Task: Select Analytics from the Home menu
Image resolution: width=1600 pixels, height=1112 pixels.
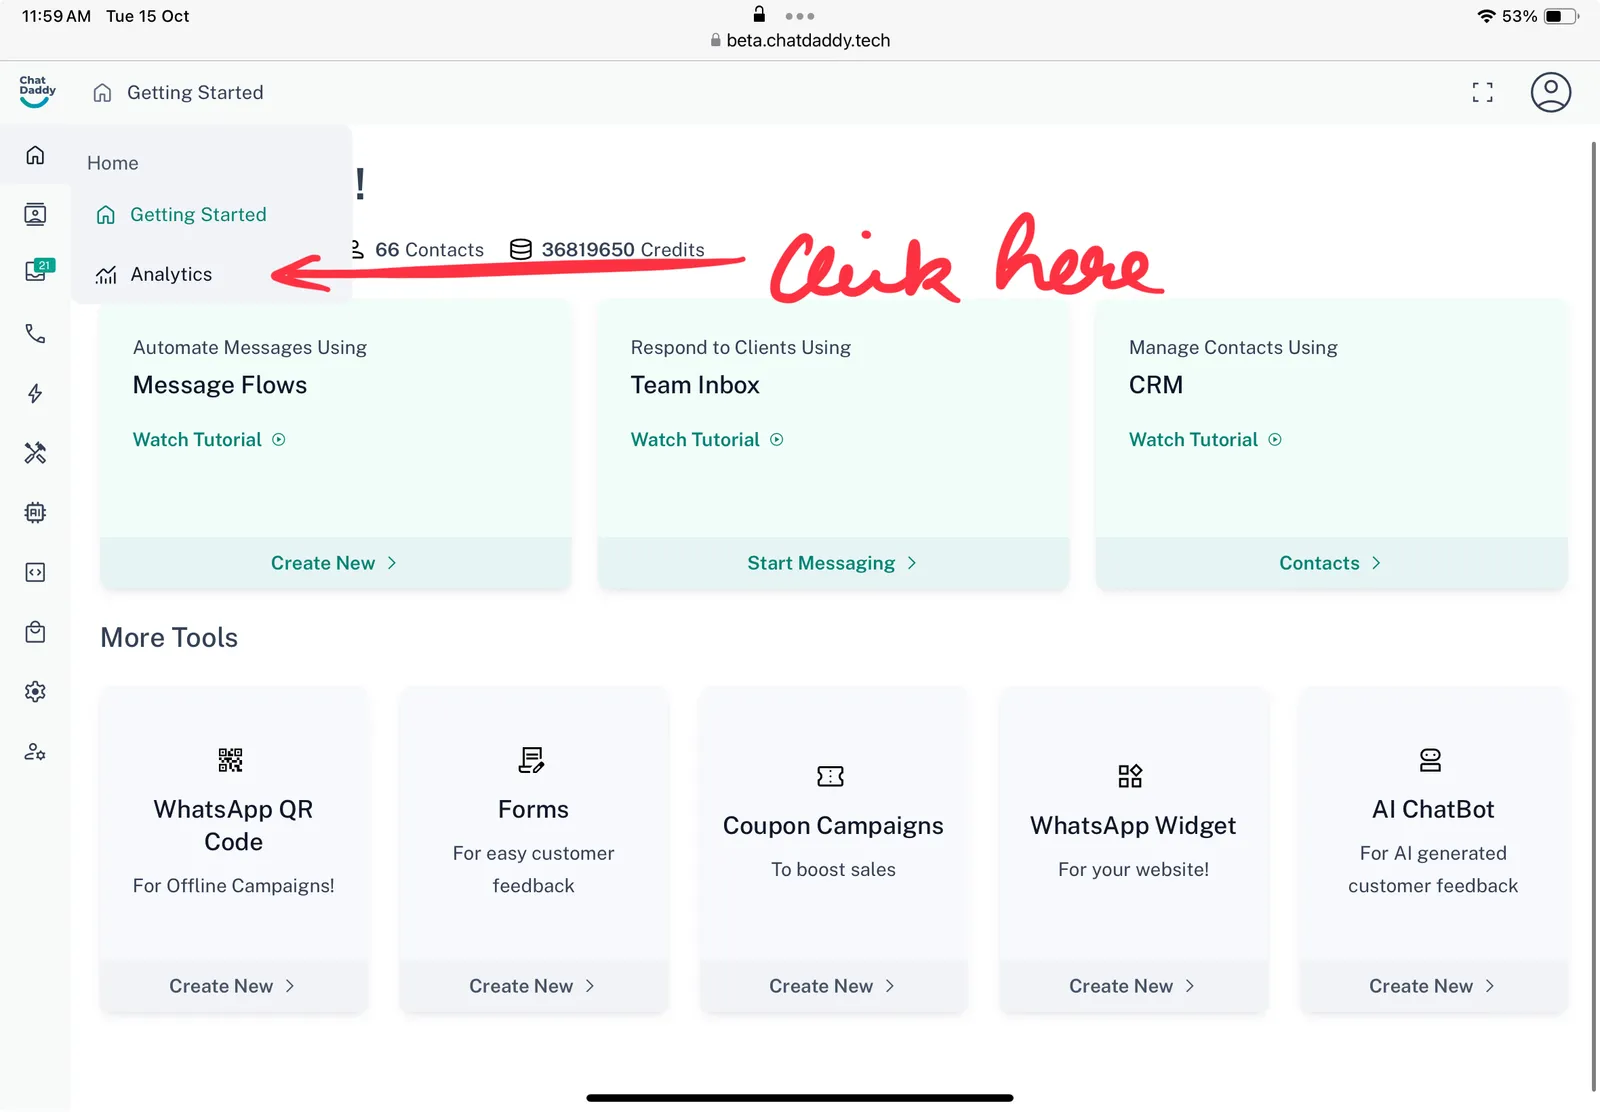Action: click(x=170, y=274)
